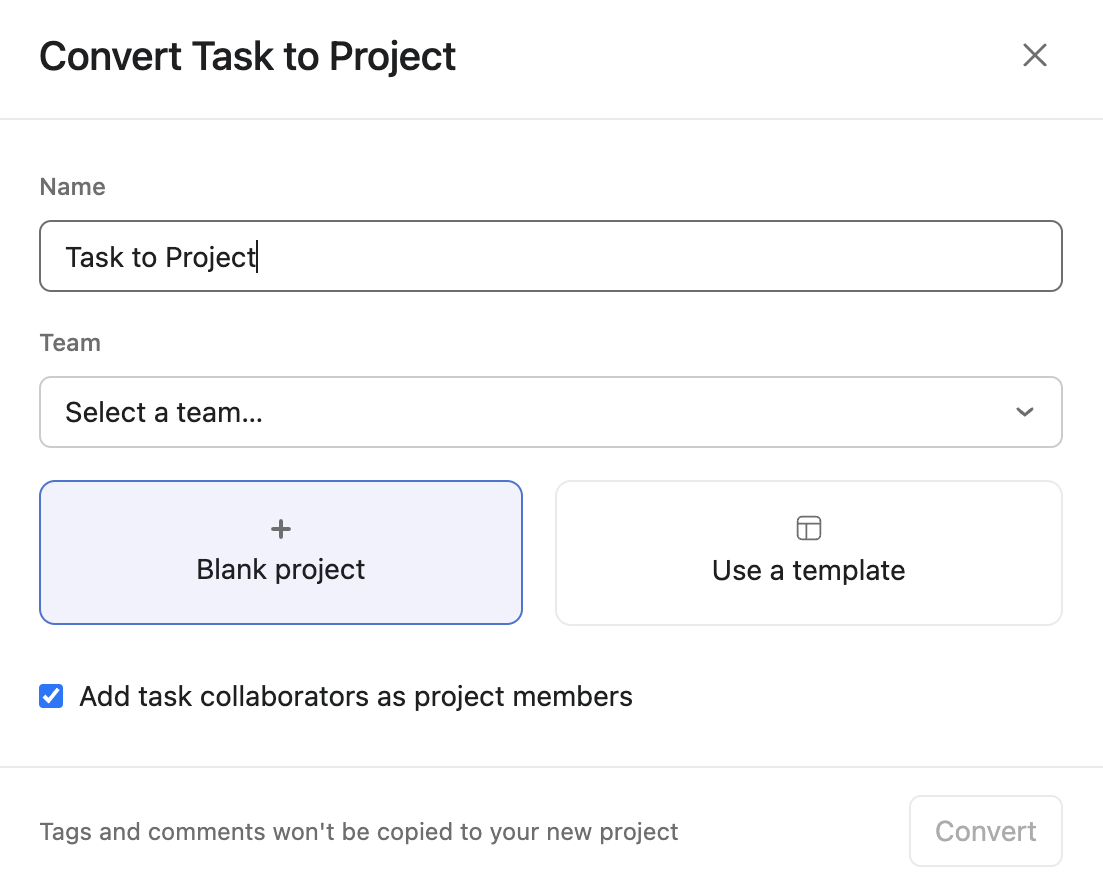Click the "Convert Task to Project" dialog title
1103x881 pixels.
tap(247, 56)
